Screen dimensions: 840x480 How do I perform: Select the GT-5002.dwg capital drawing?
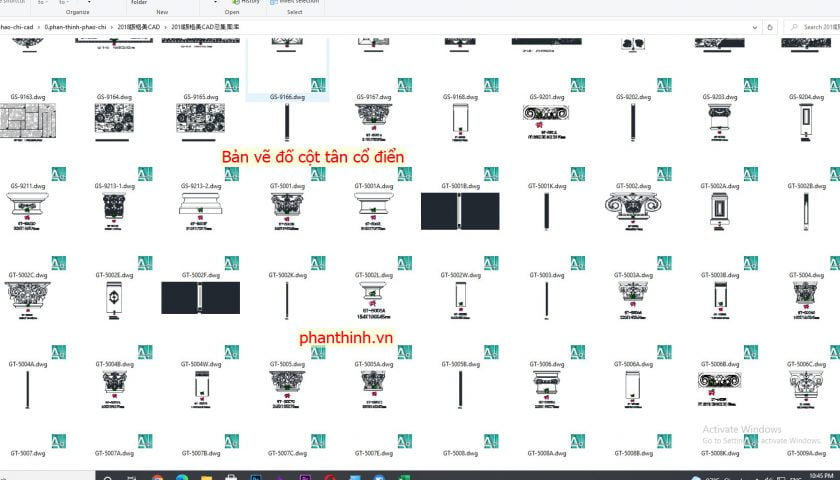[x=632, y=210]
